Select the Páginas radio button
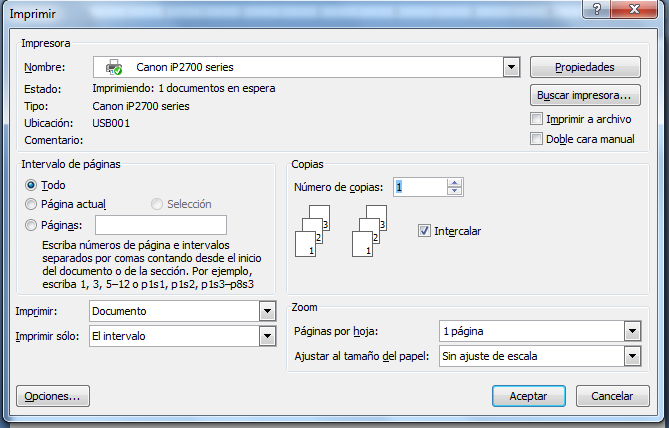This screenshot has width=669, height=428. point(31,225)
